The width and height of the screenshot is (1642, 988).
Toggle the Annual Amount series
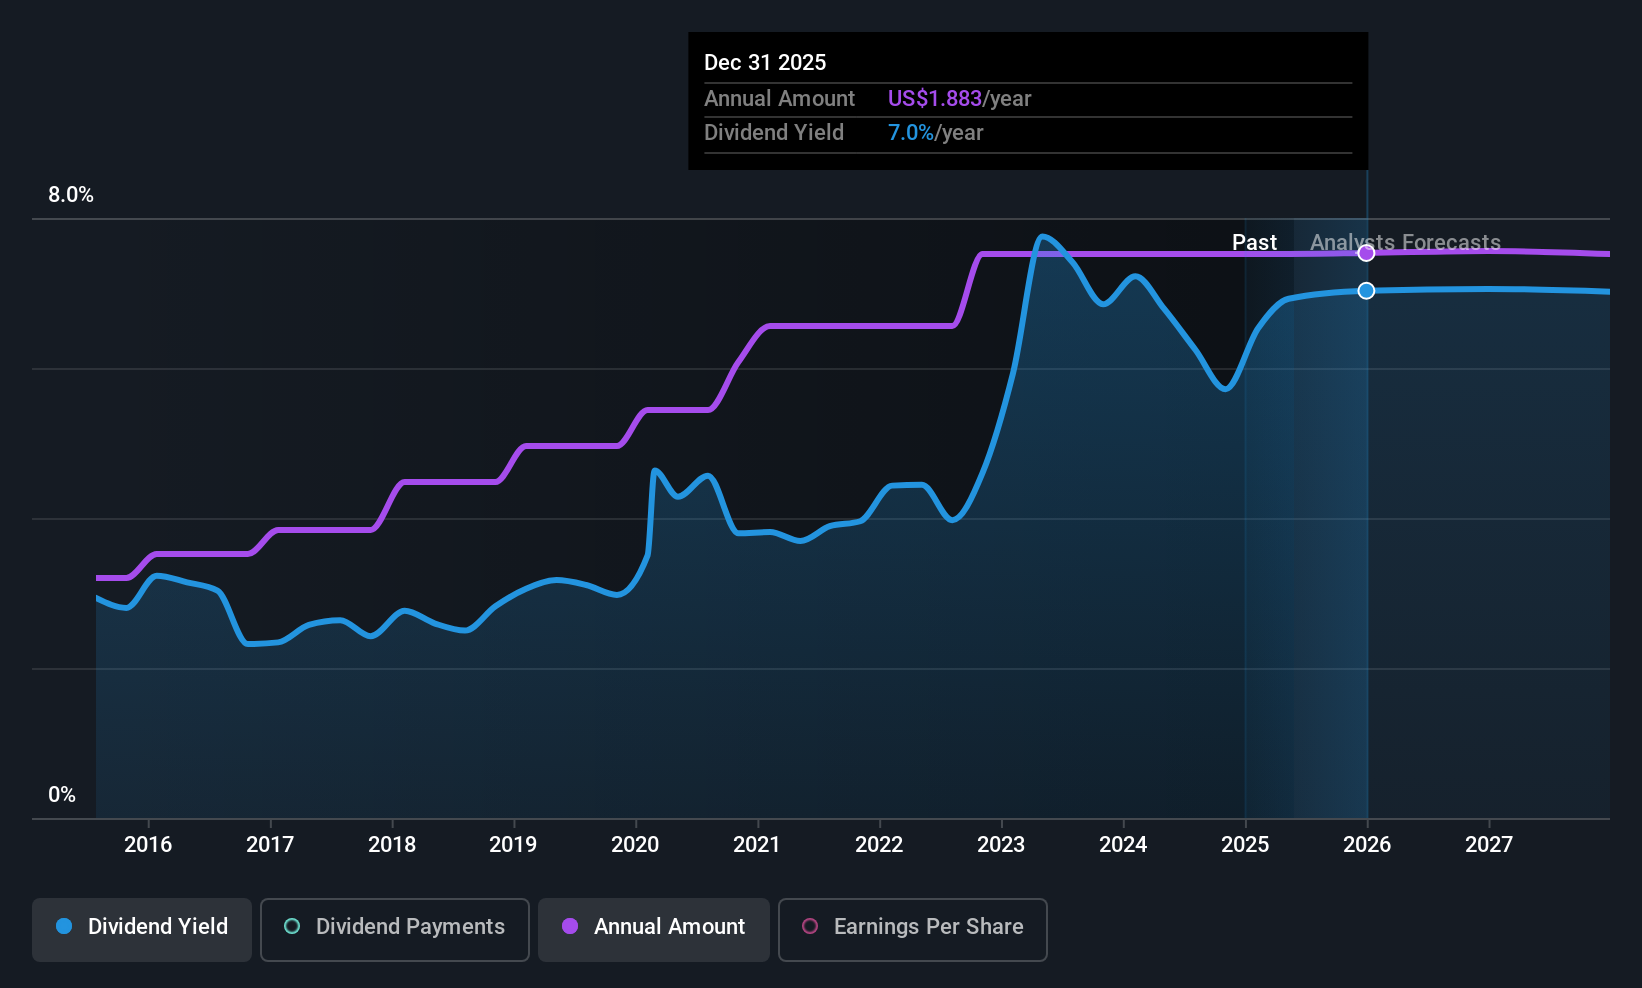coord(654,930)
